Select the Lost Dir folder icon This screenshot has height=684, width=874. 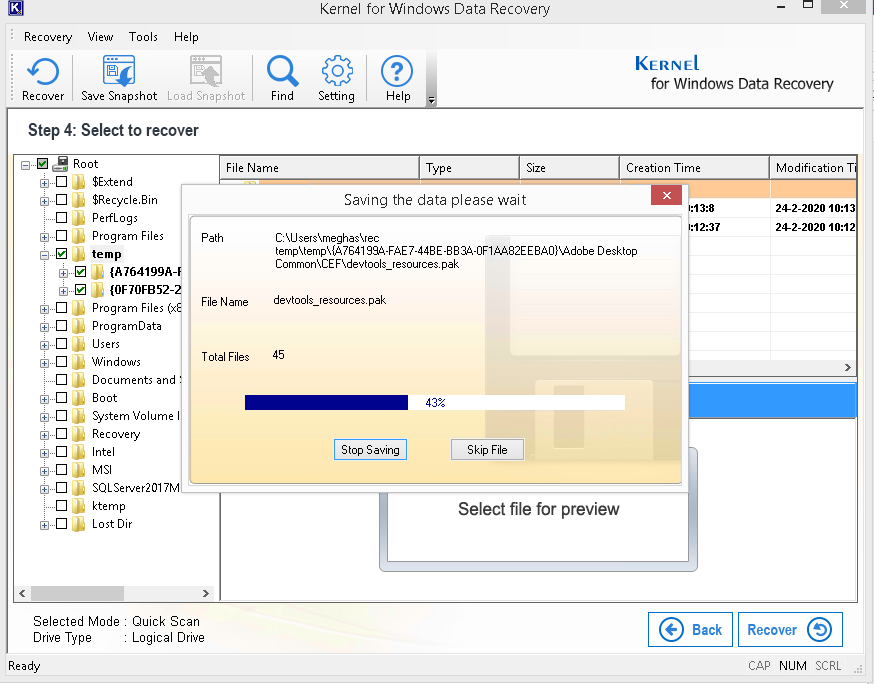79,523
